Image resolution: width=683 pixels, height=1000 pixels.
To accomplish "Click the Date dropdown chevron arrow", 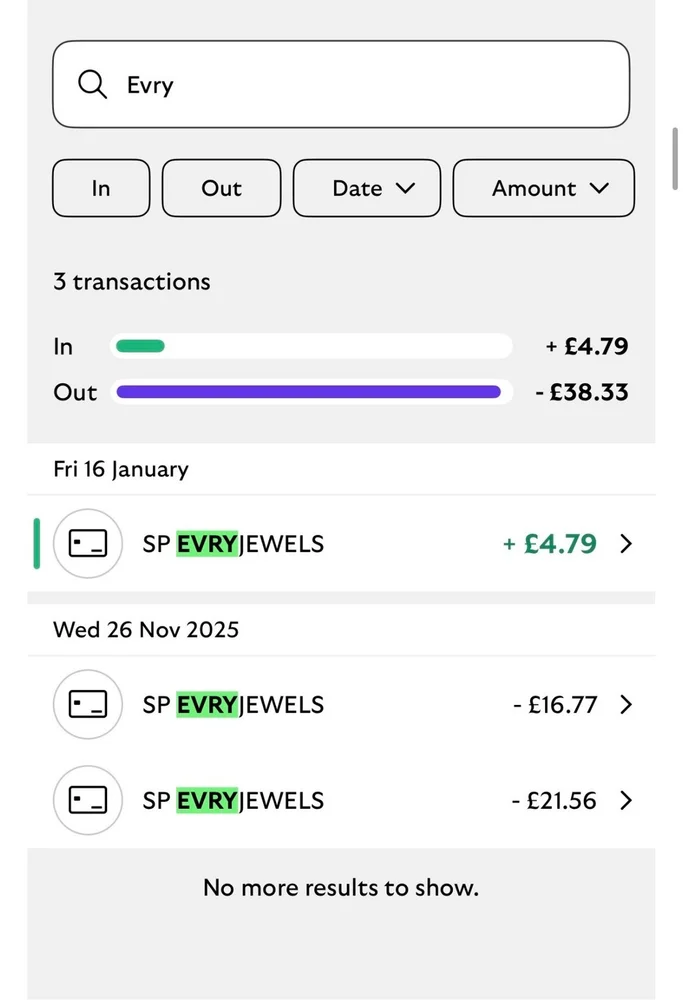I will (406, 188).
